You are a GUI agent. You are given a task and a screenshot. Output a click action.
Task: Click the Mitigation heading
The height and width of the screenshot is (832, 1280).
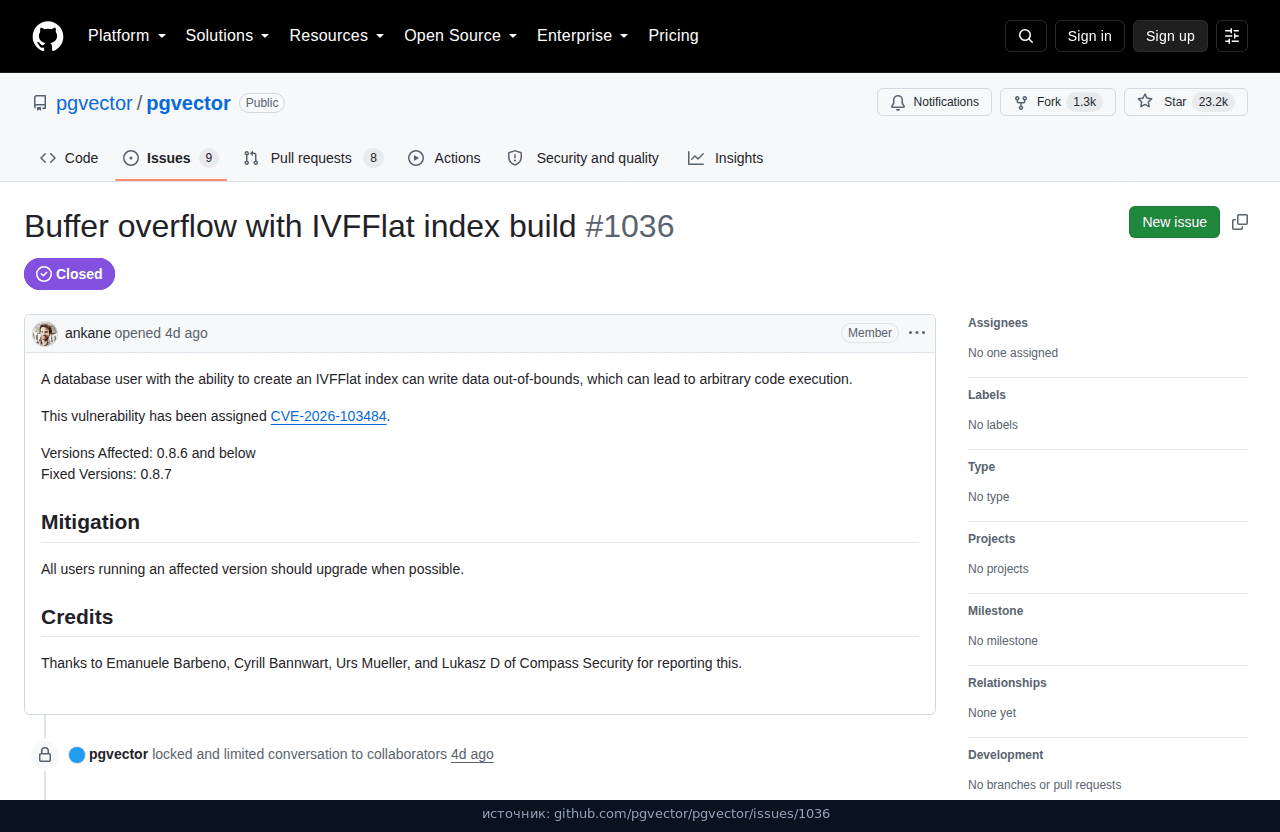tap(91, 522)
